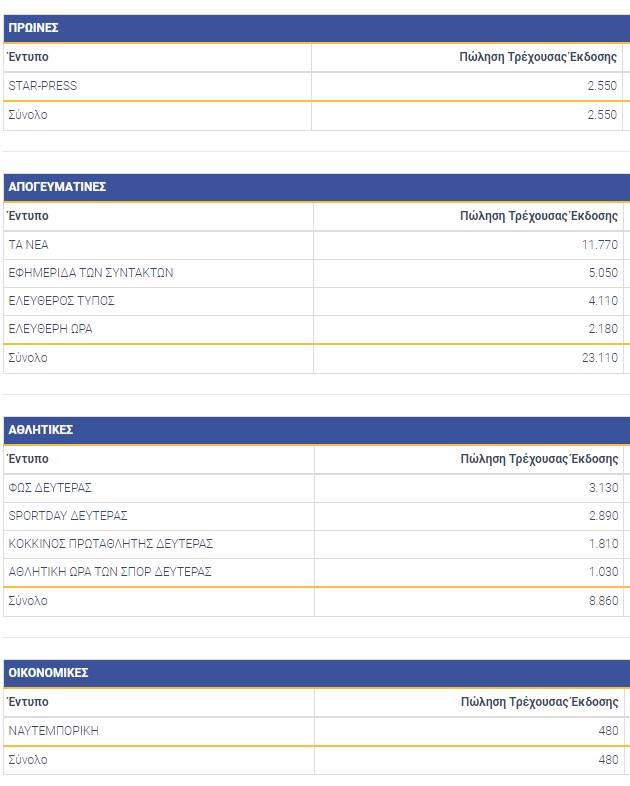This screenshot has height=786, width=630.
Task: Click the ΤΑ ΝΕΑ sales figure 11.770
Action: 599,245
